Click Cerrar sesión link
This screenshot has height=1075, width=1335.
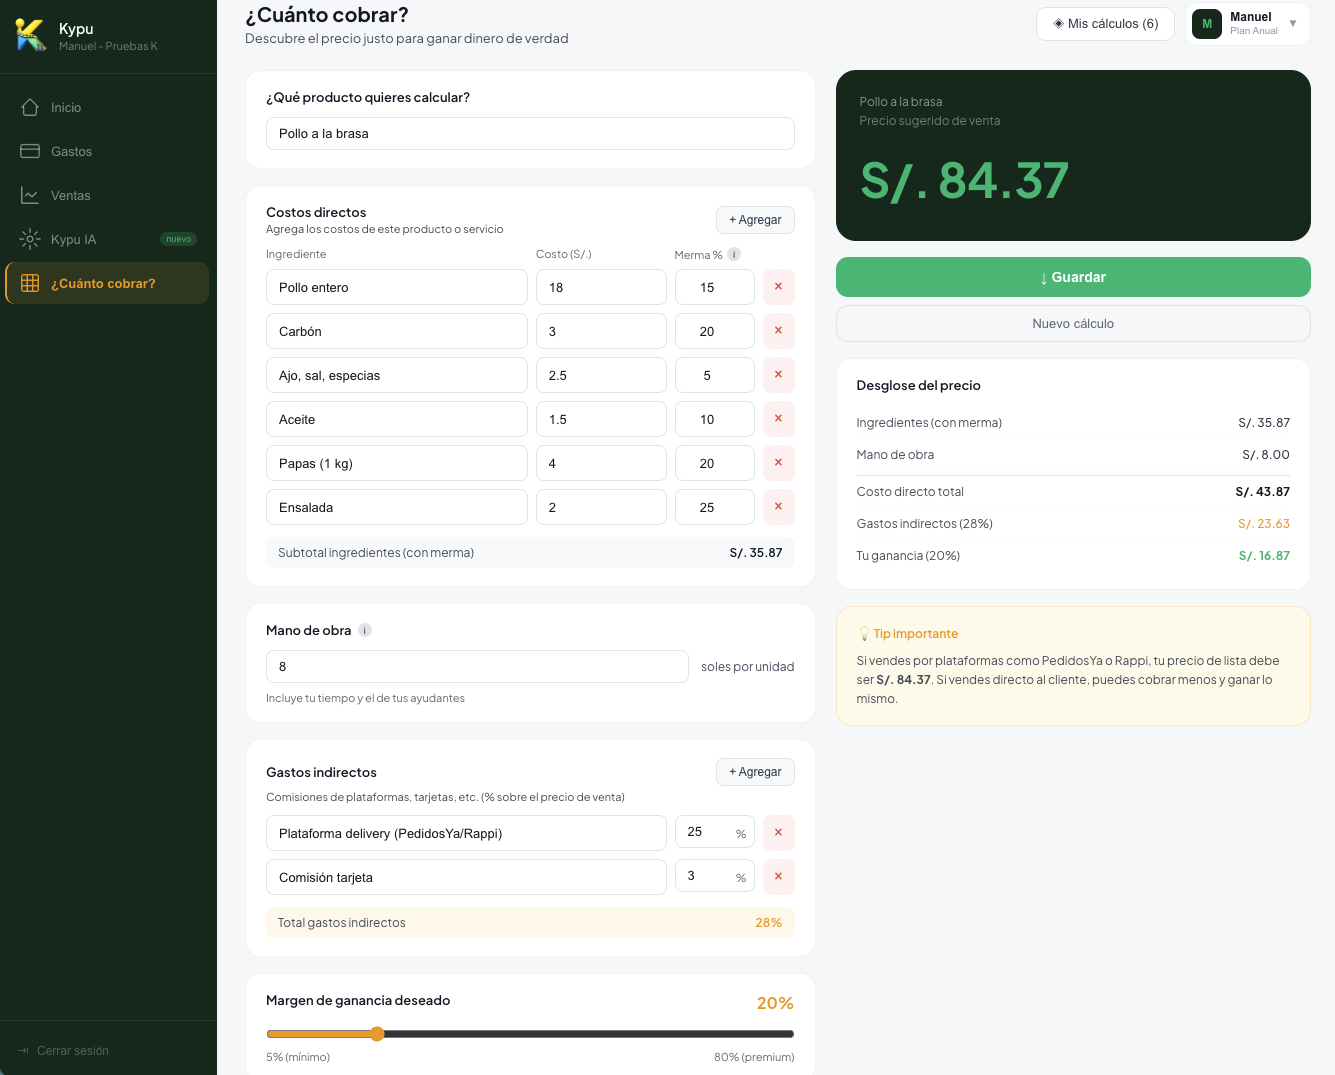63,1050
